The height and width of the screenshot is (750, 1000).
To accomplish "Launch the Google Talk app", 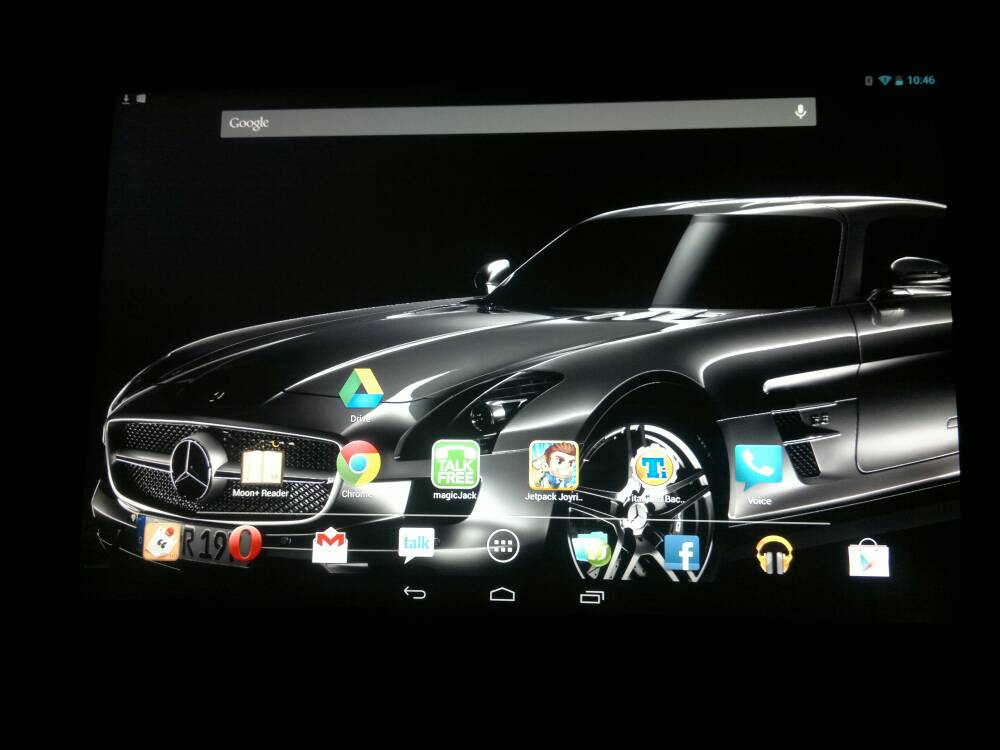I will 416,545.
